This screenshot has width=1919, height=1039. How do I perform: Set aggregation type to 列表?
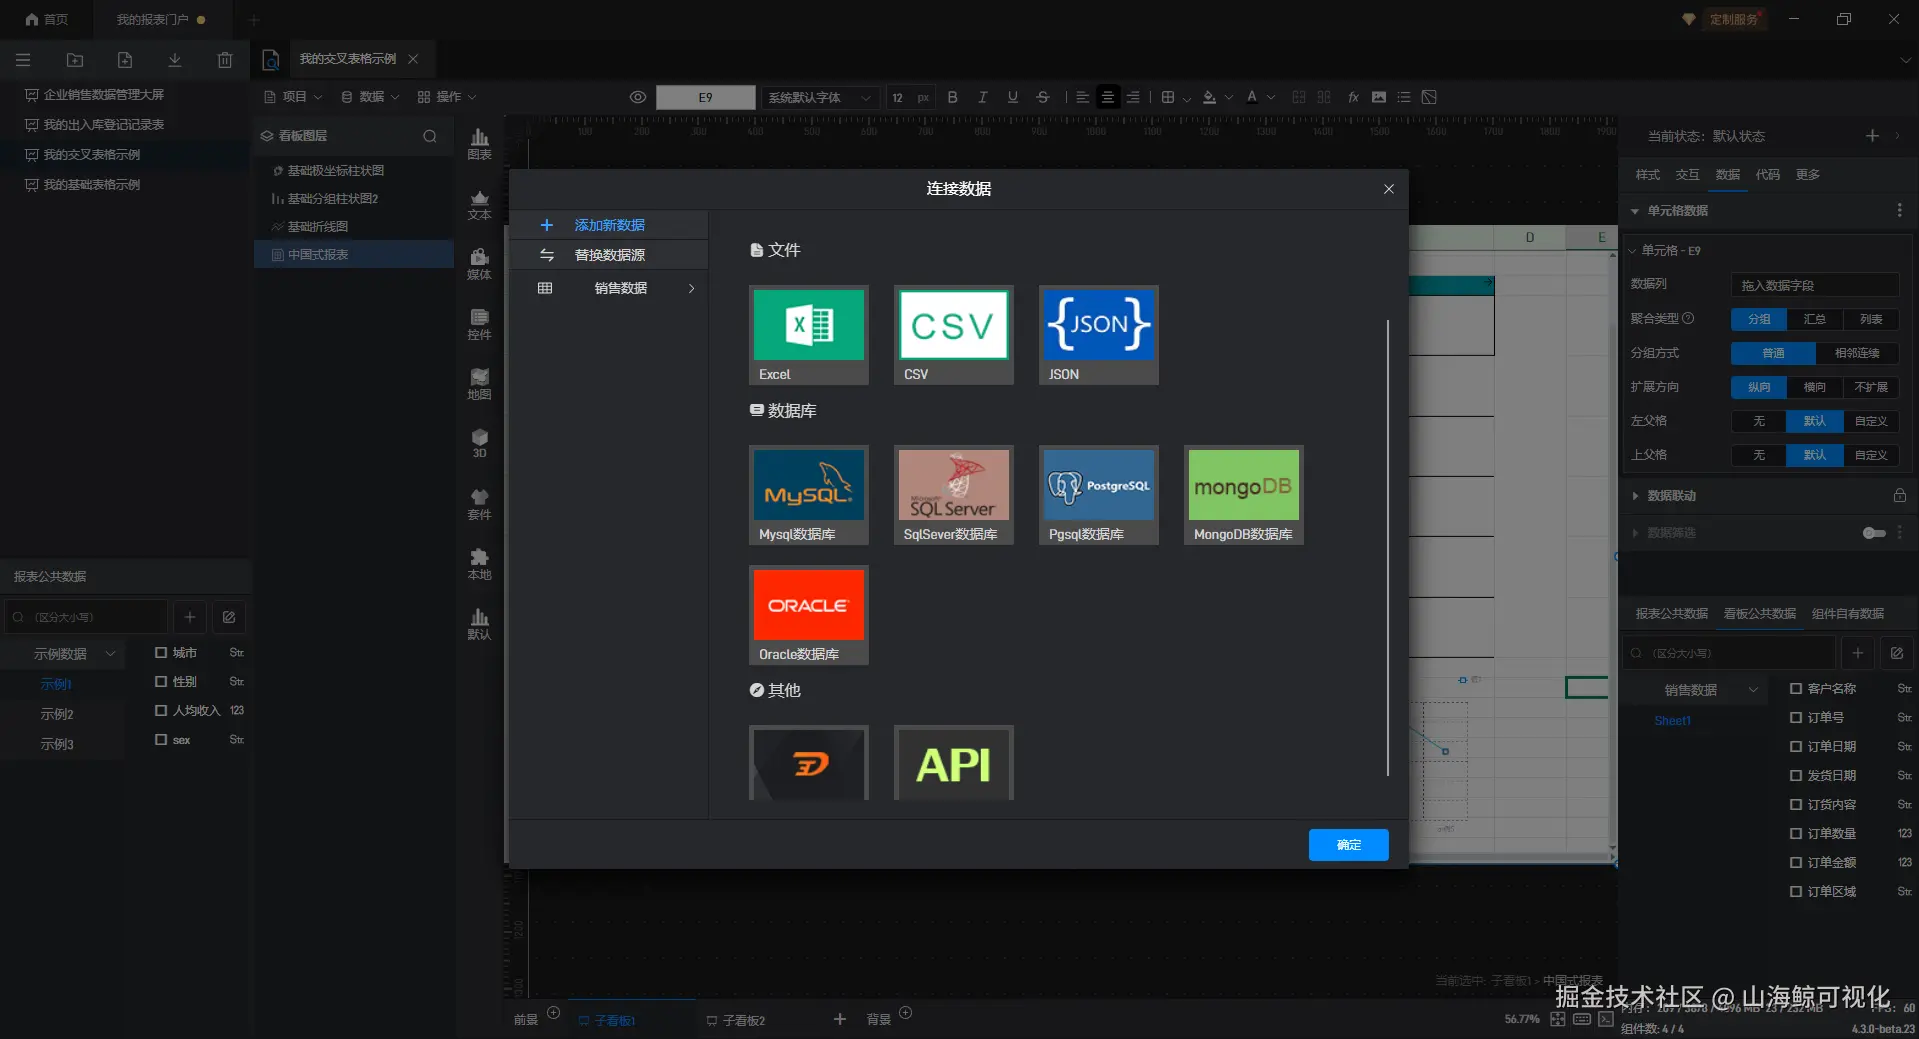point(1871,319)
